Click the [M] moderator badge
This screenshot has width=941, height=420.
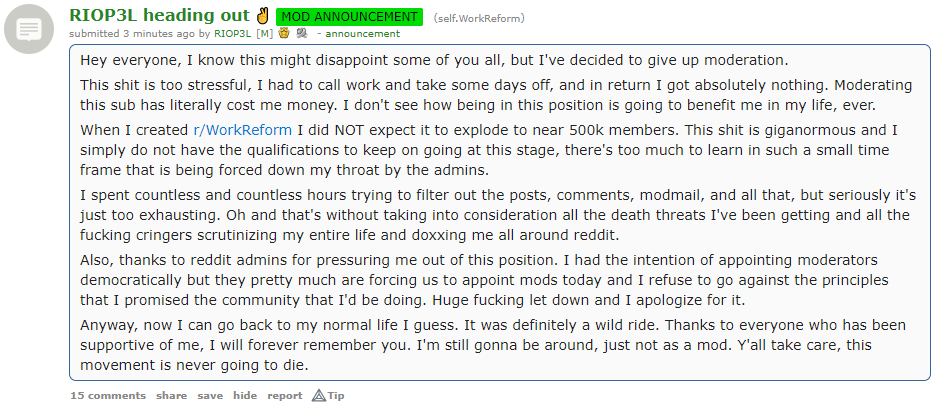(x=265, y=34)
